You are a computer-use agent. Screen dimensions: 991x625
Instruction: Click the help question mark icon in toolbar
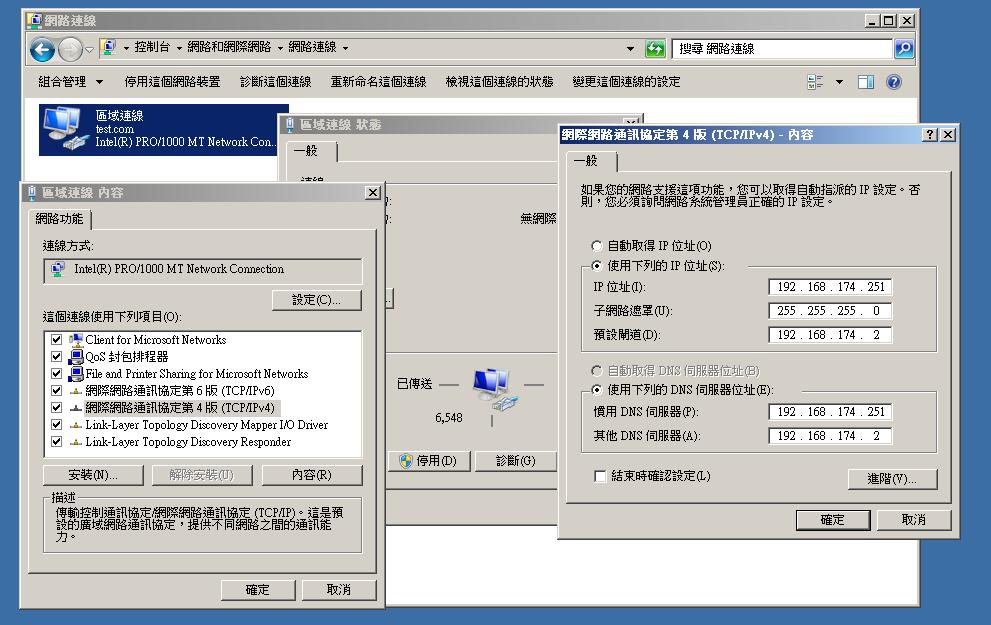coord(894,82)
